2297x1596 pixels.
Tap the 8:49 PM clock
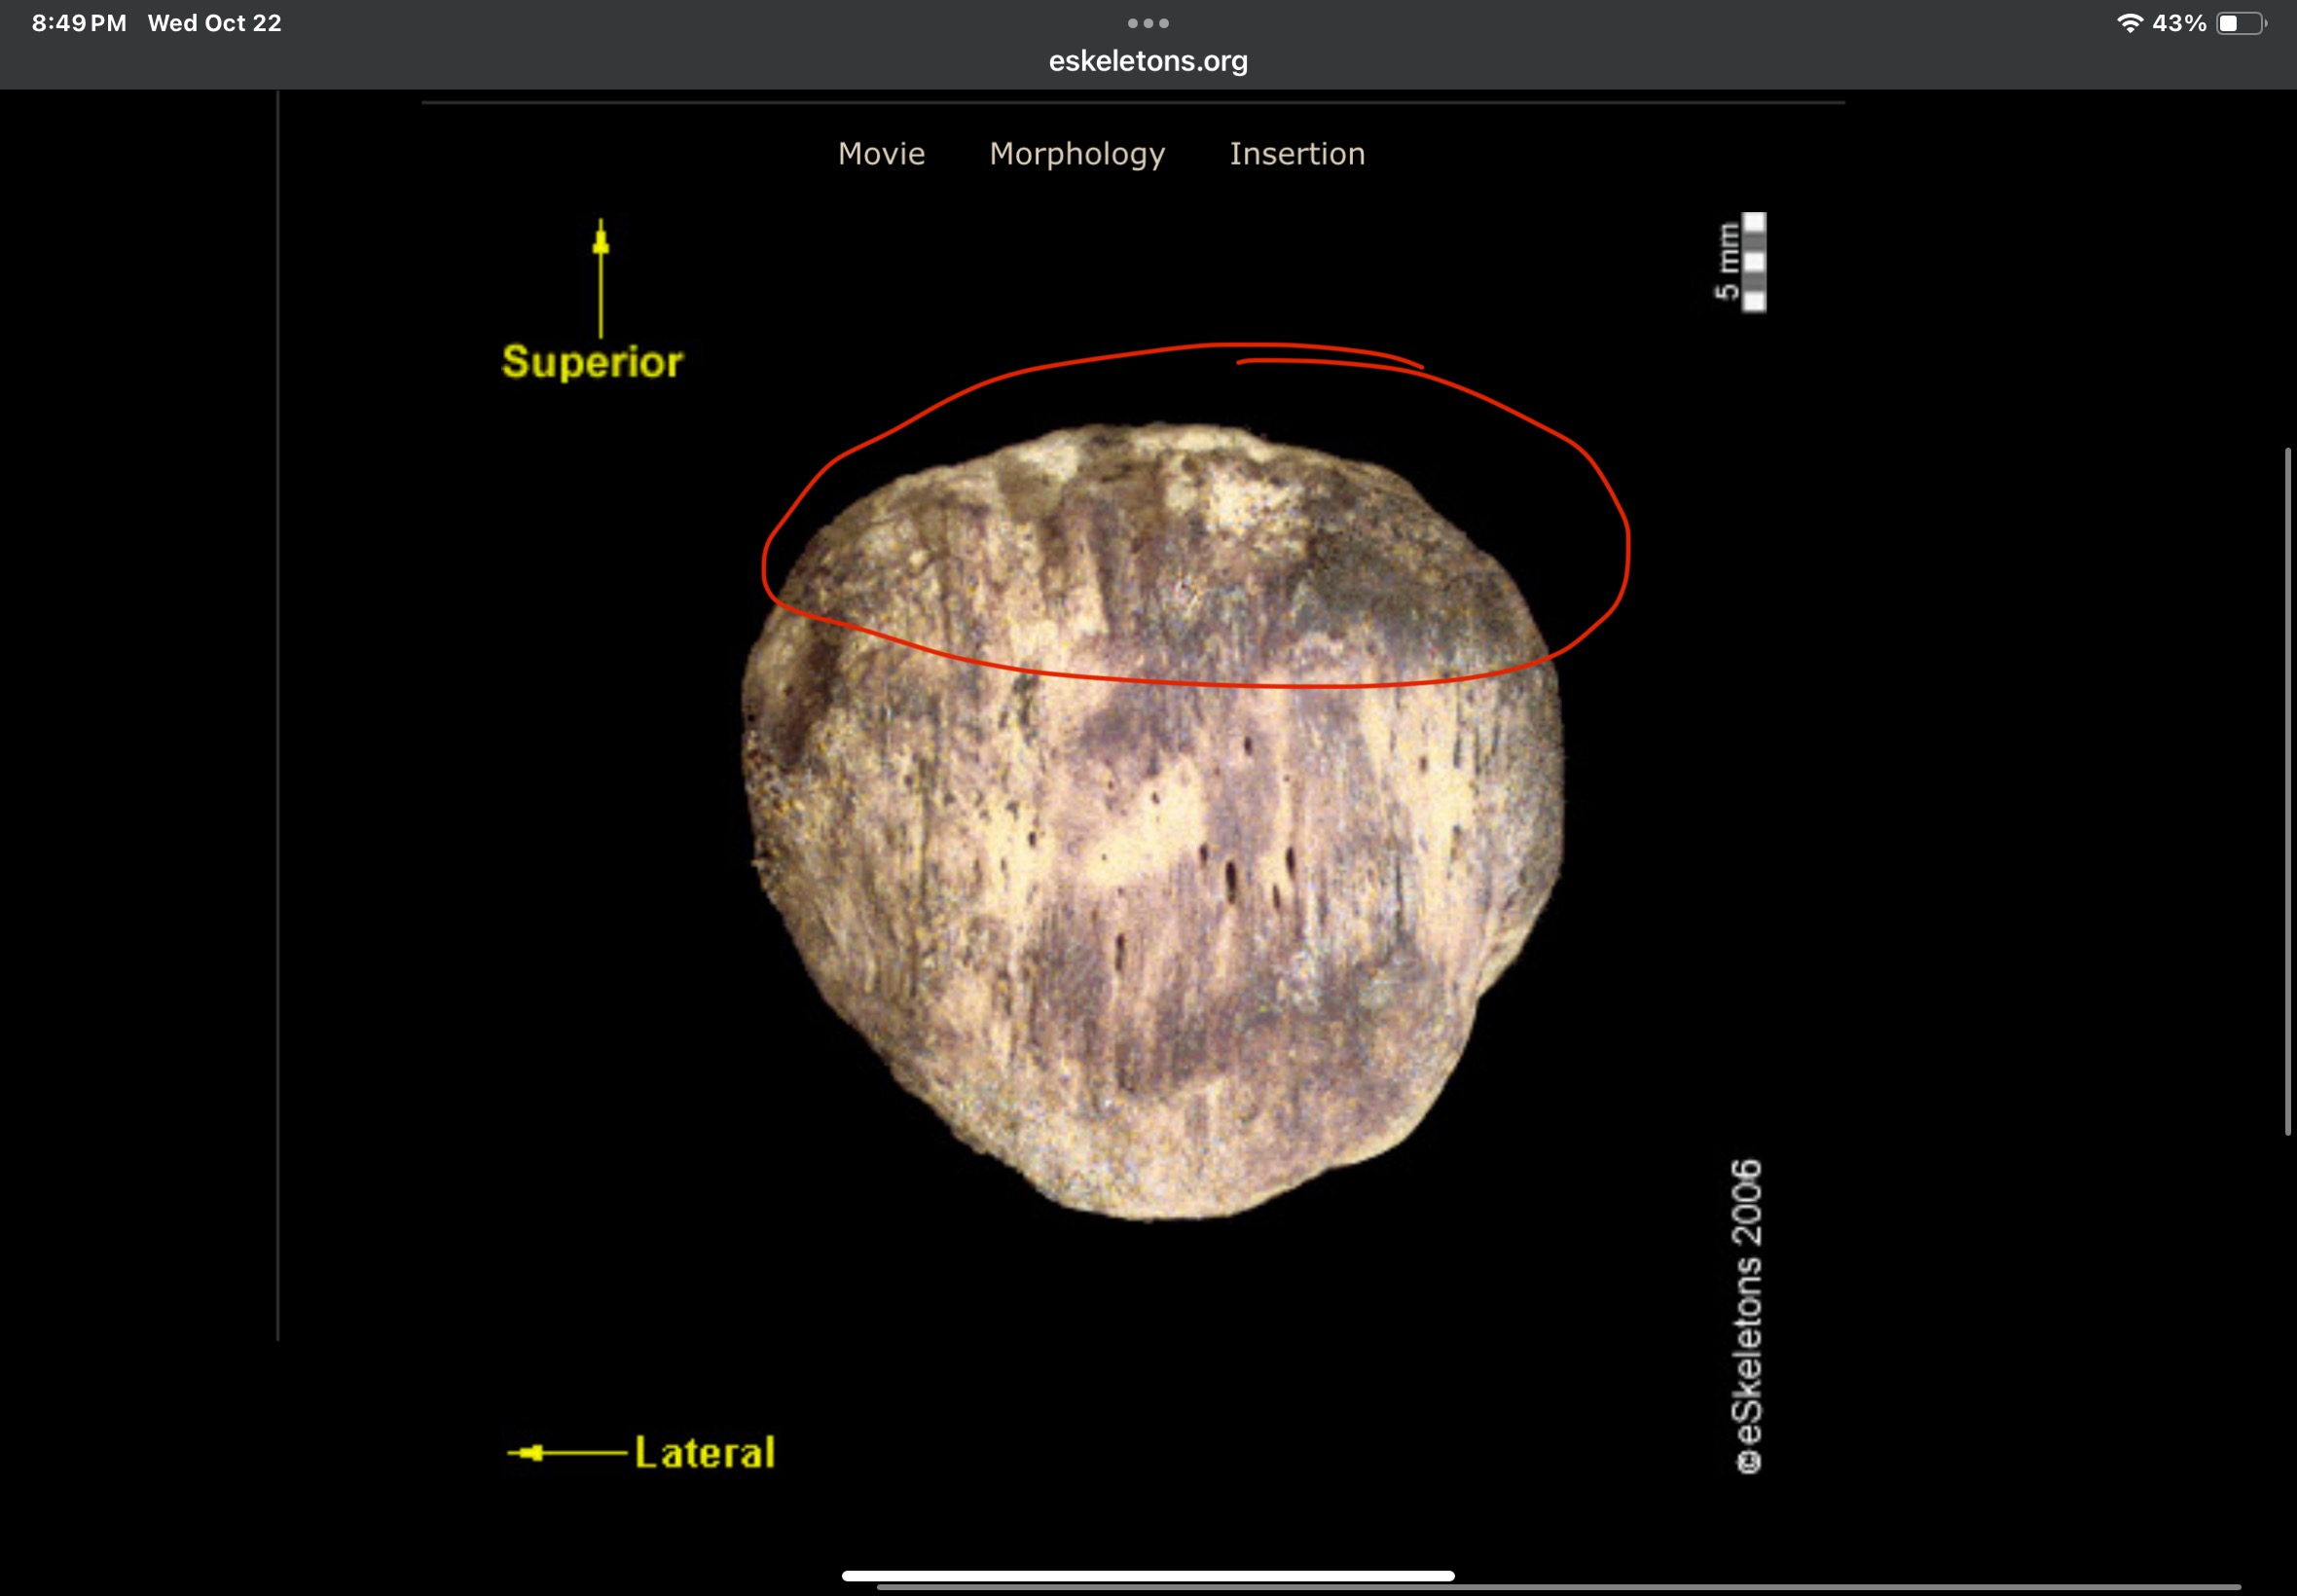coord(79,23)
